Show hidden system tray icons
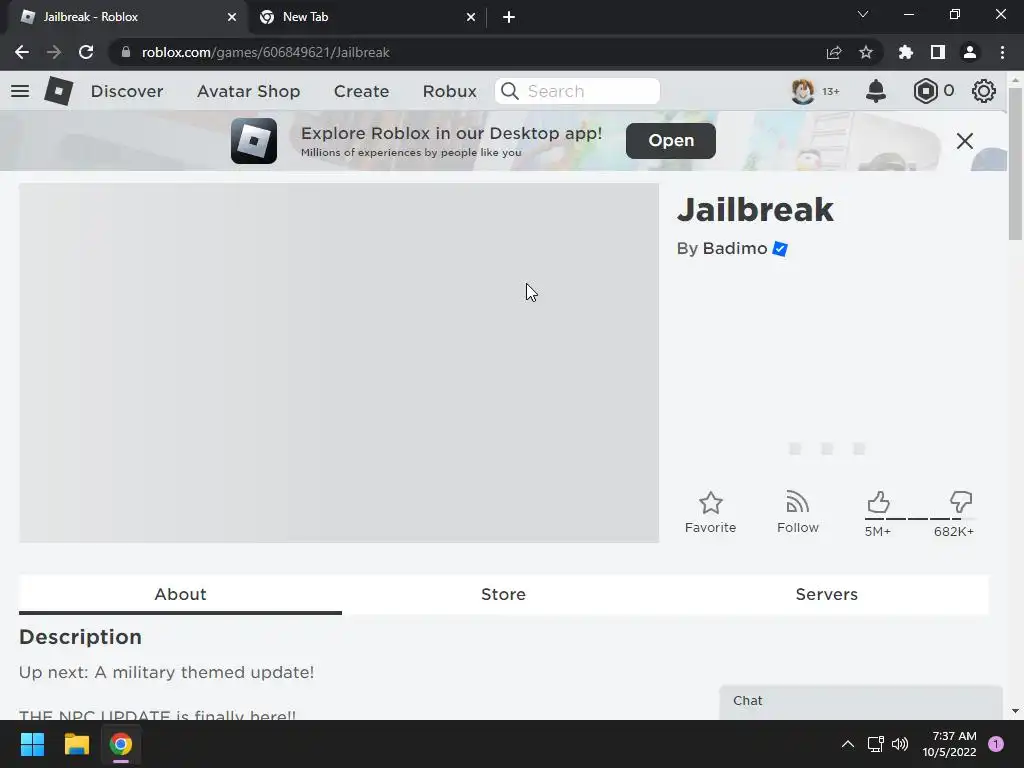The height and width of the screenshot is (768, 1024). 848,744
